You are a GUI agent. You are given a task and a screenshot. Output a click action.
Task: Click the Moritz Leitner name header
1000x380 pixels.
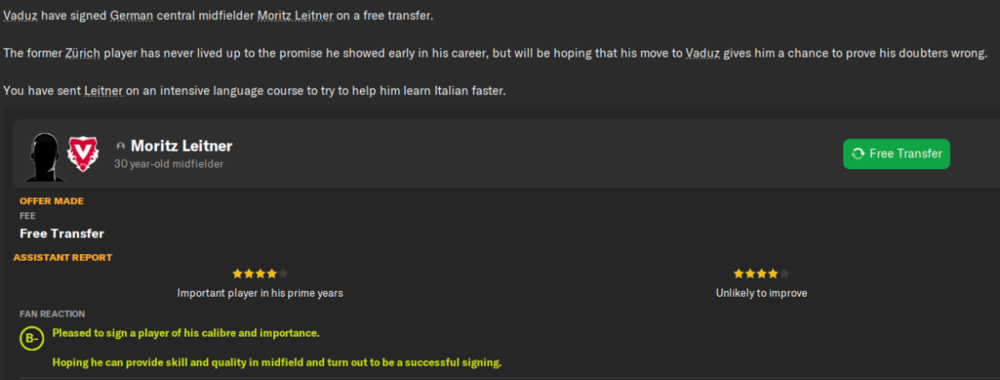181,146
